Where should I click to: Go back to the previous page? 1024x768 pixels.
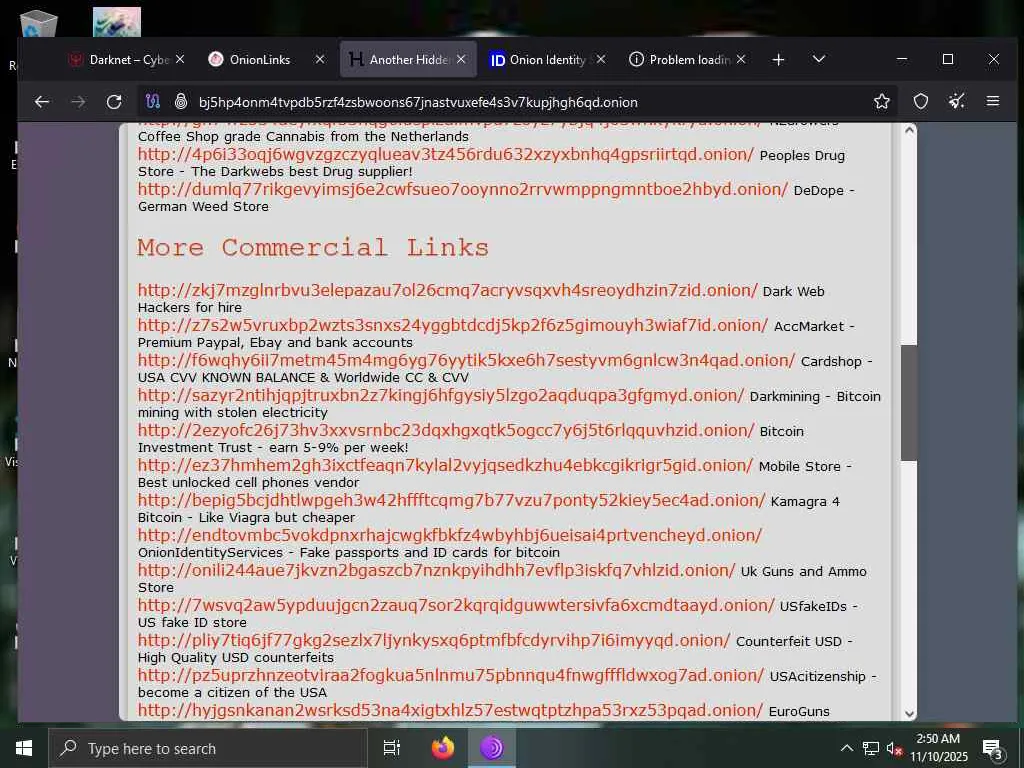(42, 102)
